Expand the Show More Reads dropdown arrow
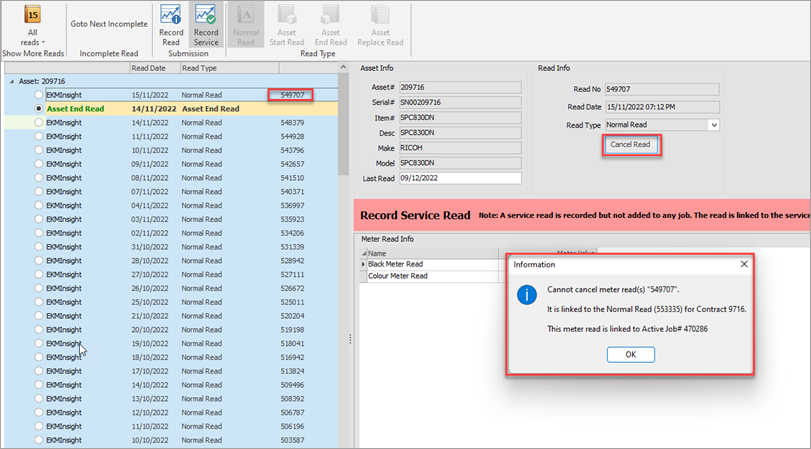Viewport: 811px width, 449px height. pos(43,43)
